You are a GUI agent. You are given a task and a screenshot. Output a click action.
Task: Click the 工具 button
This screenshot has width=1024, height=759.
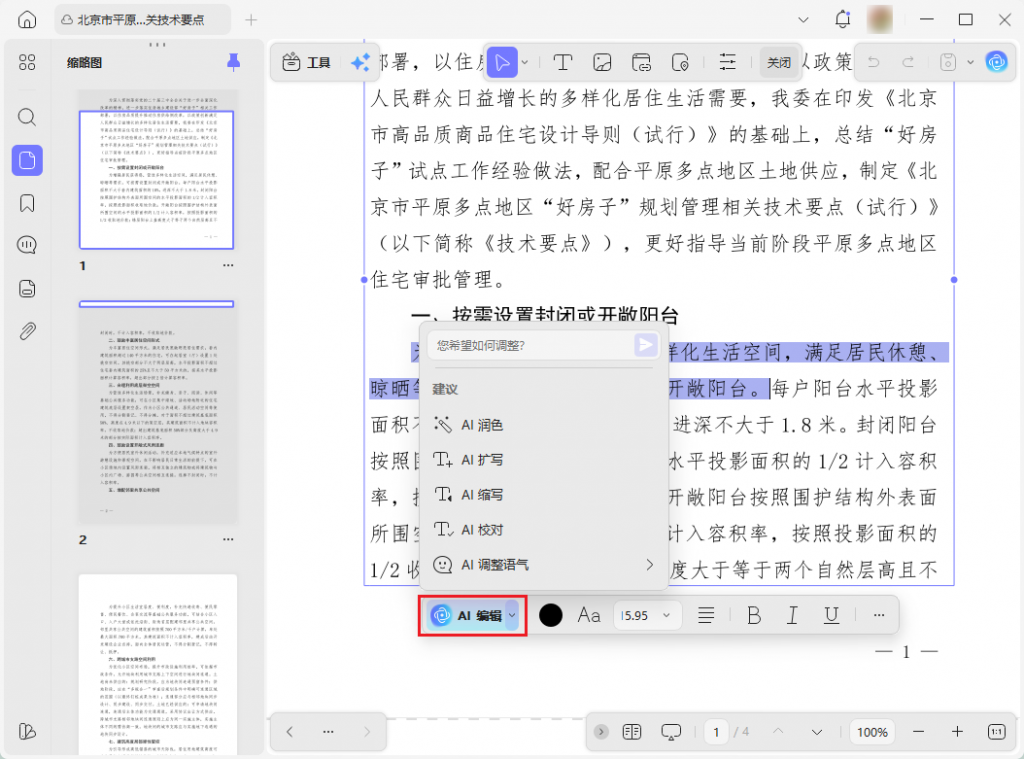click(307, 62)
